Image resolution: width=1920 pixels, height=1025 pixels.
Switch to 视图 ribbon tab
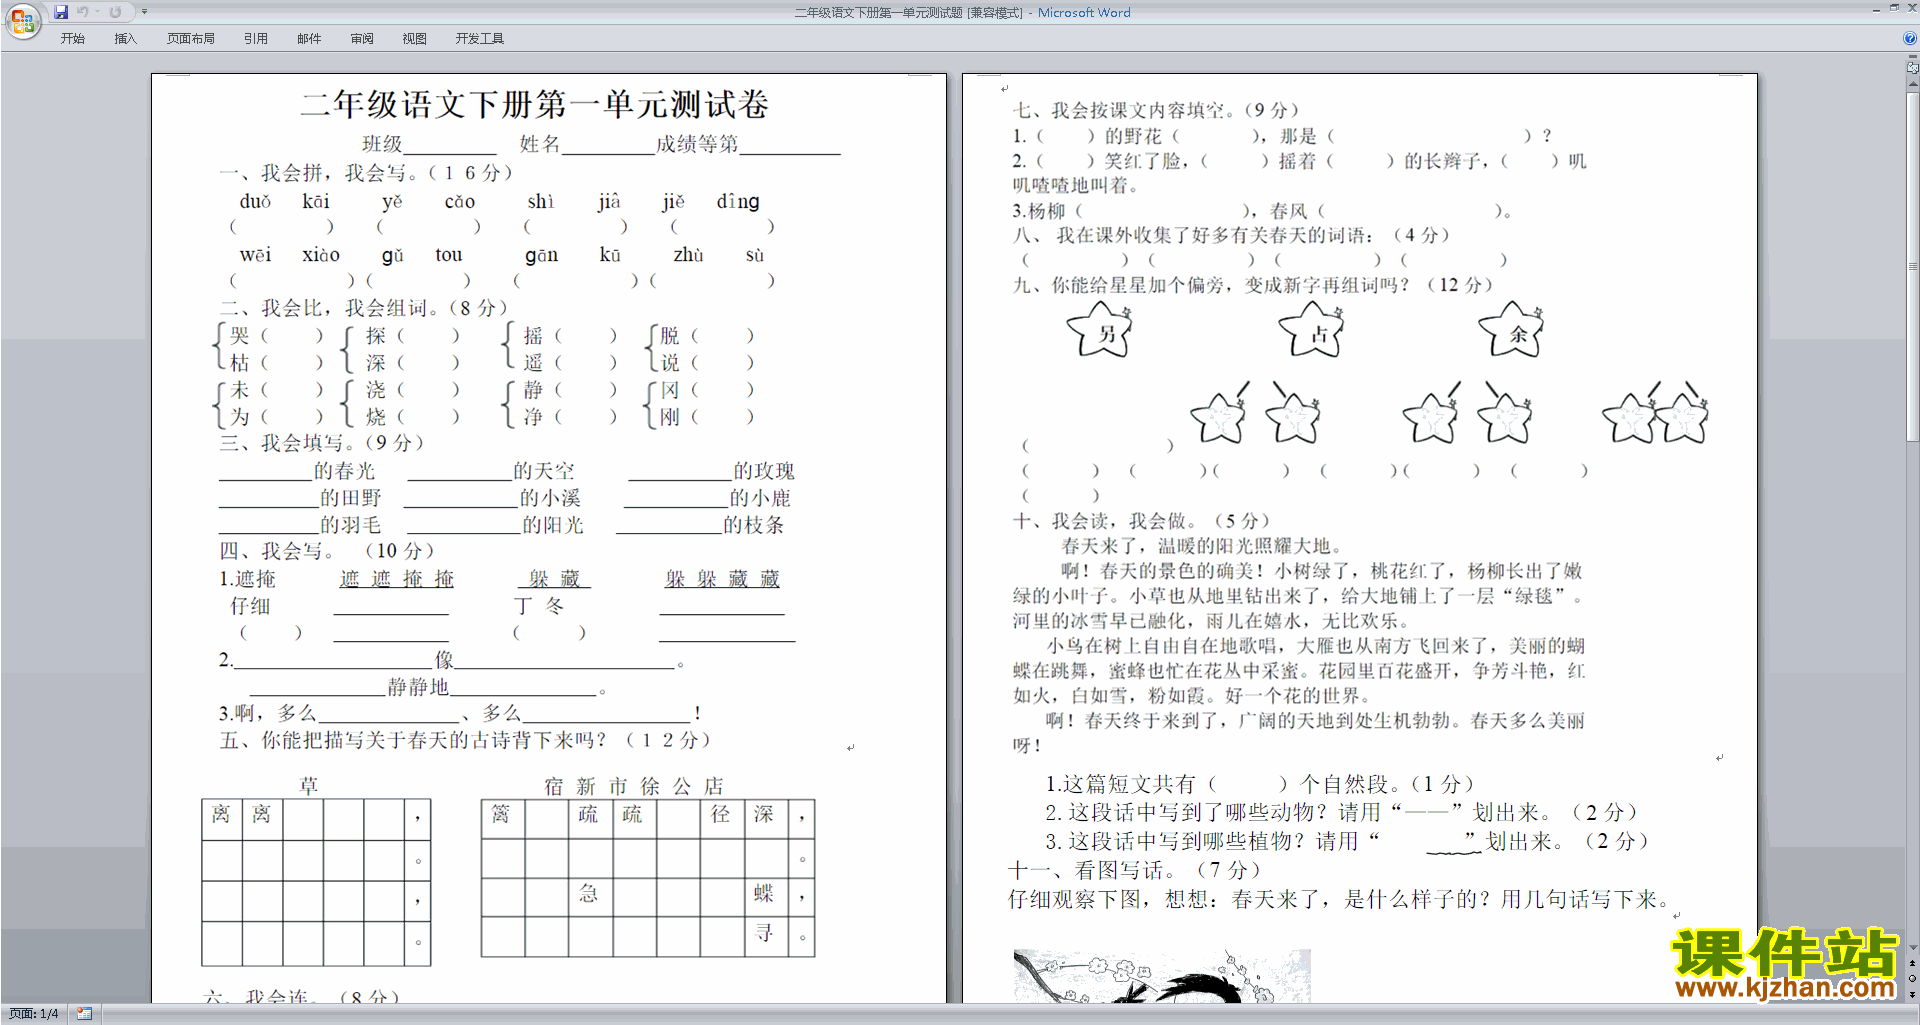point(415,39)
